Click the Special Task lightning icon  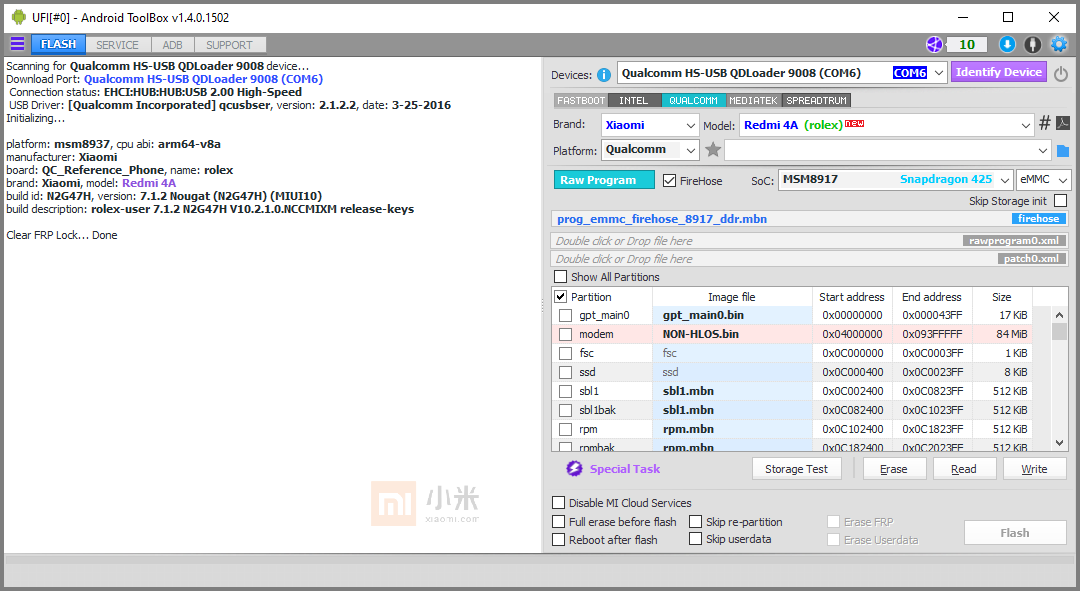tap(574, 468)
